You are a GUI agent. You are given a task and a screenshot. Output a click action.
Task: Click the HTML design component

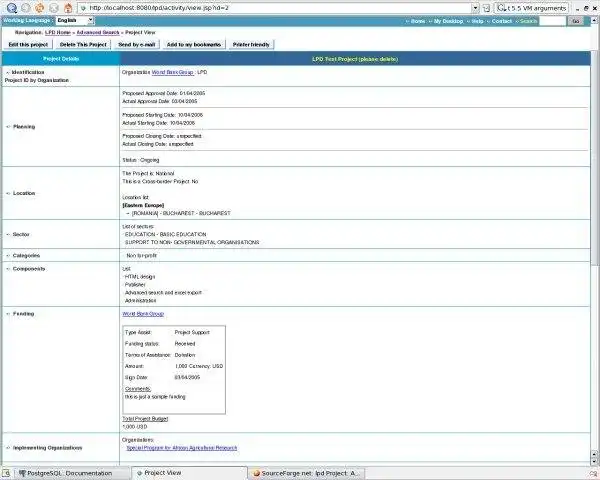140,277
